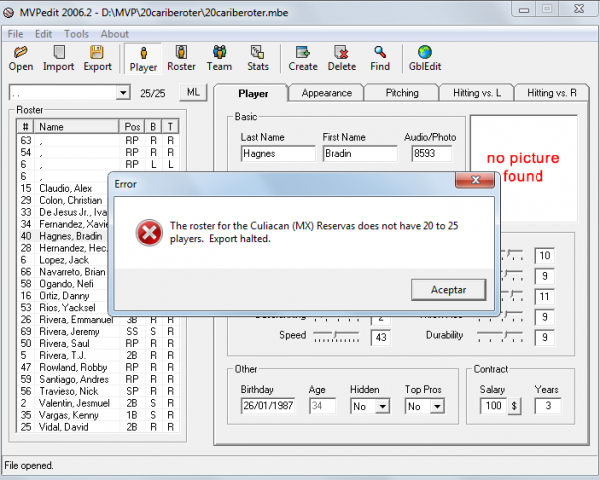
Task: Open the Tools menu
Action: click(x=76, y=34)
